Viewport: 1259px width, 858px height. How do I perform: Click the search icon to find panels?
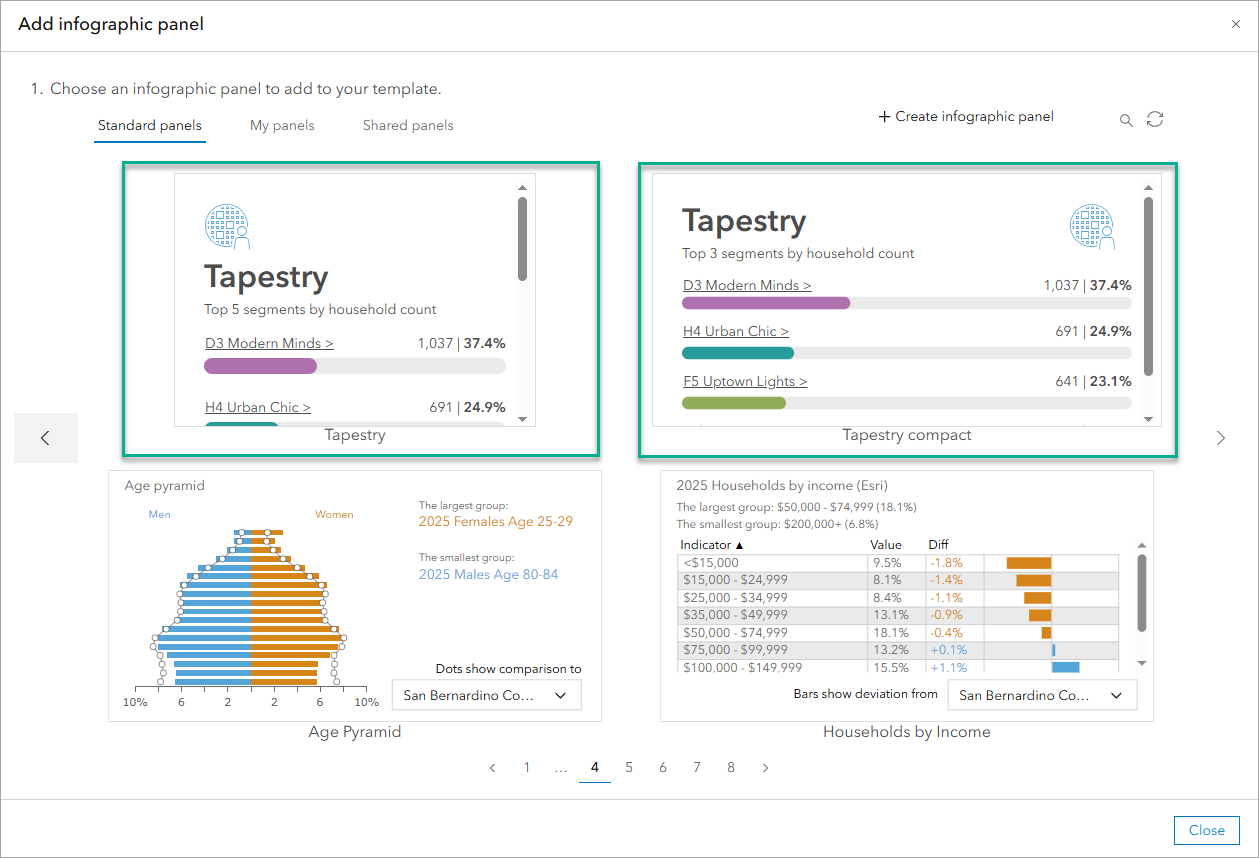[1126, 119]
